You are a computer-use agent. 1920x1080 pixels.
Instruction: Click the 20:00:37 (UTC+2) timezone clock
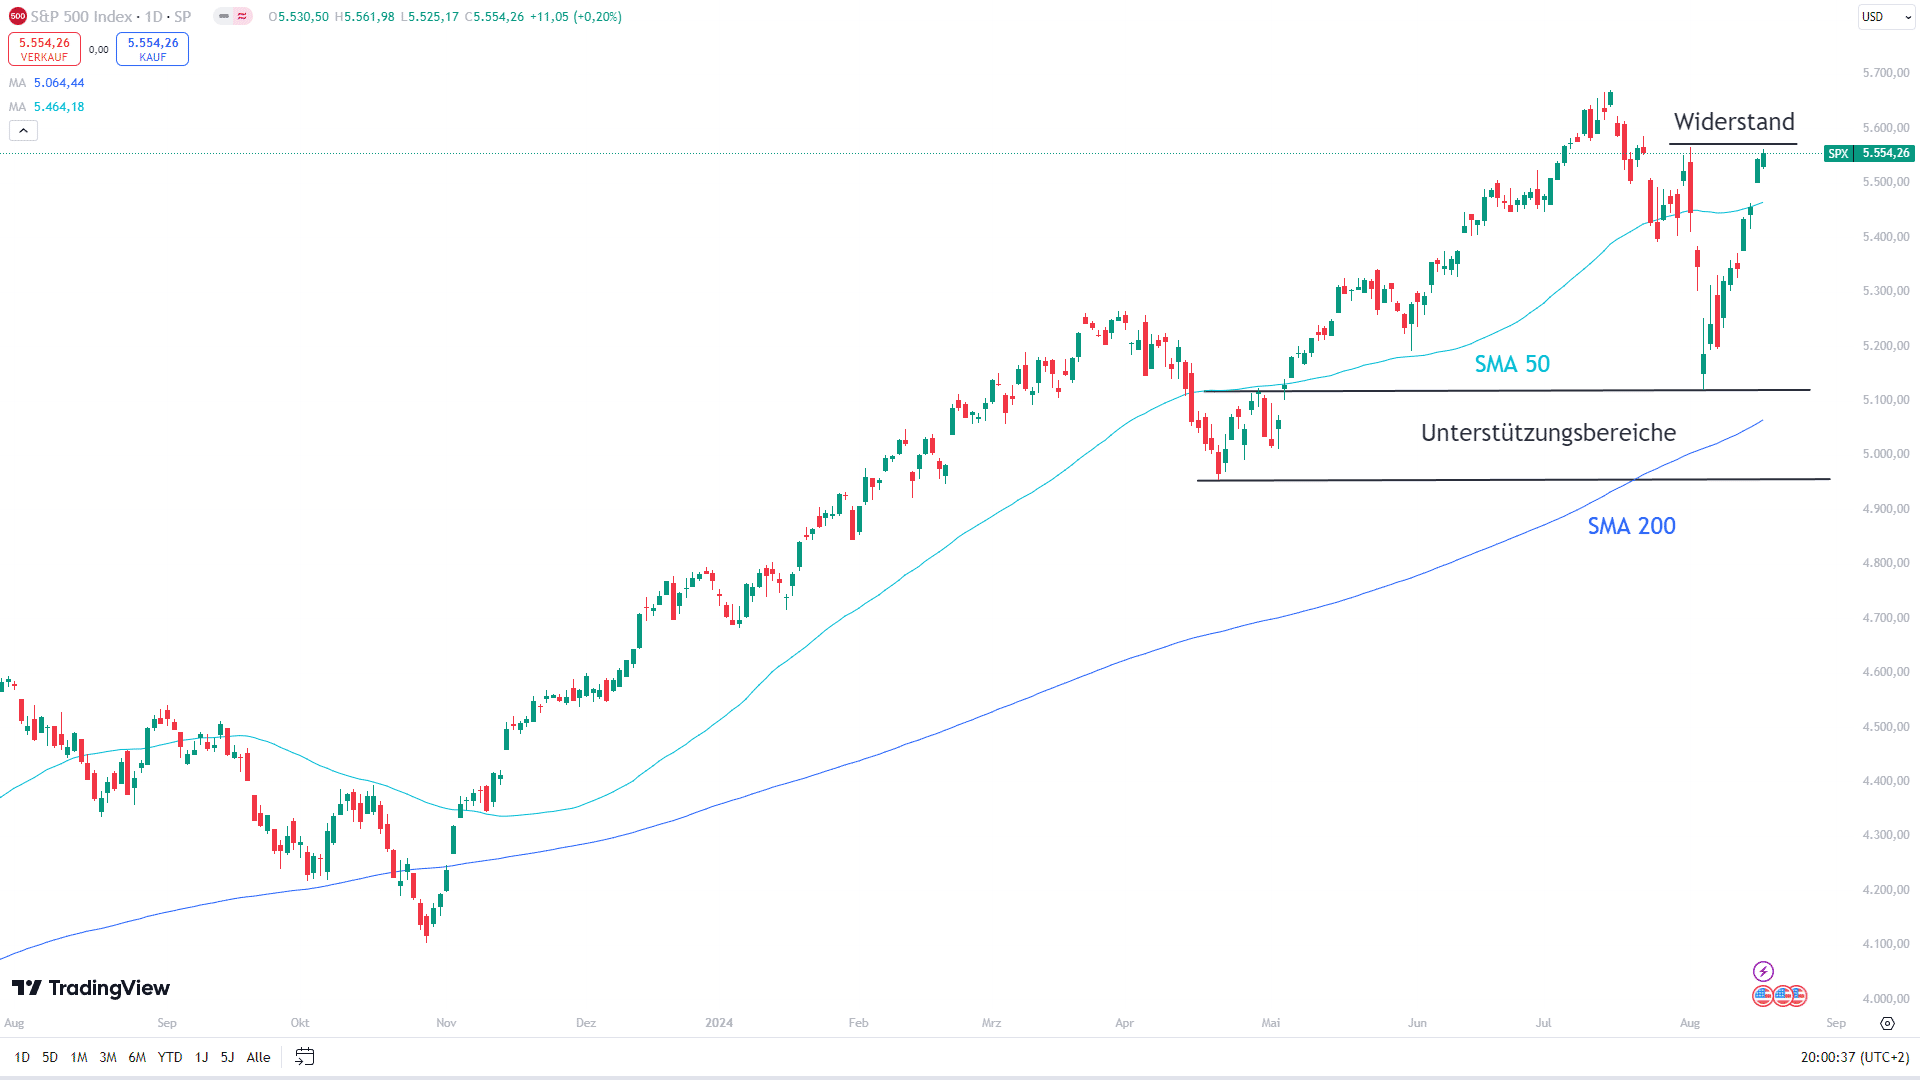[x=1855, y=1057]
